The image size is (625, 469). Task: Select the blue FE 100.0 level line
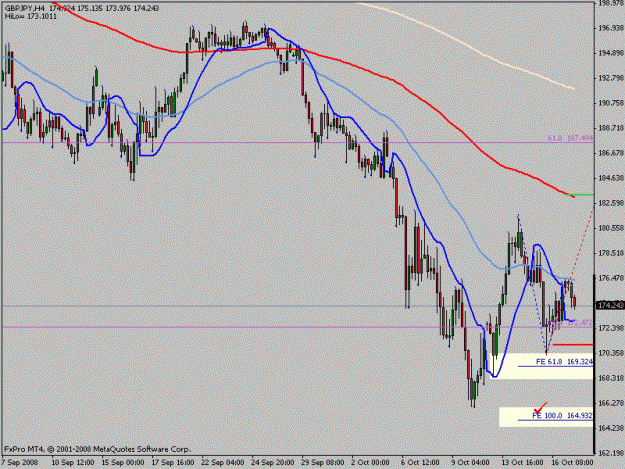coord(556,420)
